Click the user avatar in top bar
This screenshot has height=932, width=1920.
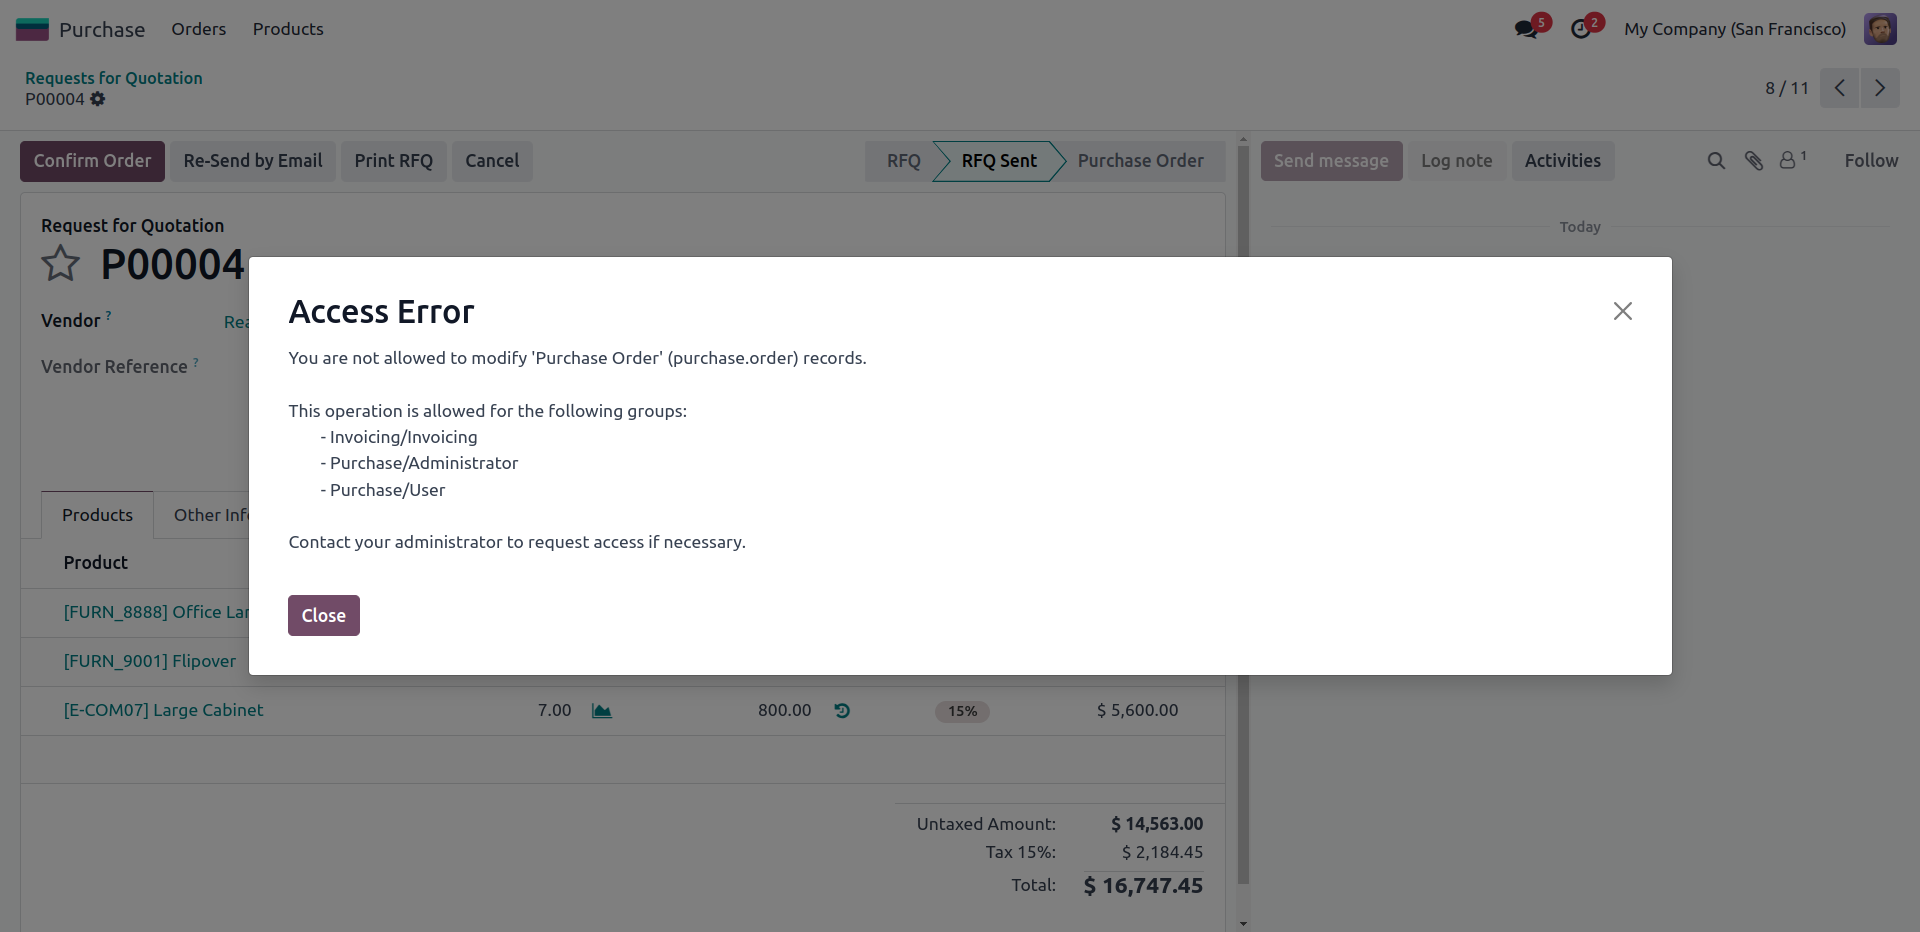[1880, 29]
